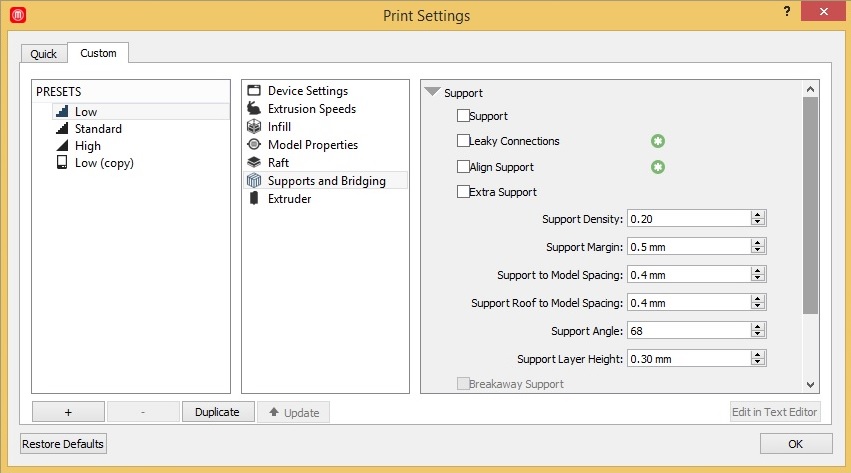This screenshot has width=851, height=473.
Task: Enable the Support checkbox
Action: tap(463, 116)
